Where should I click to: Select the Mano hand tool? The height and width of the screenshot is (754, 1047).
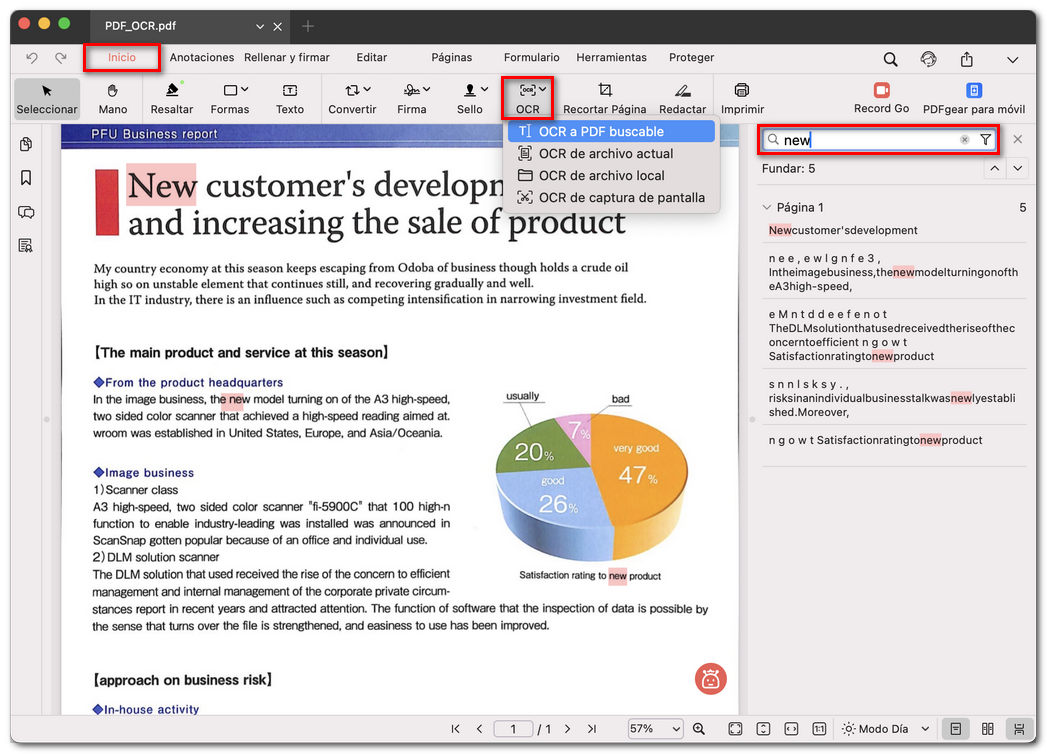point(113,98)
